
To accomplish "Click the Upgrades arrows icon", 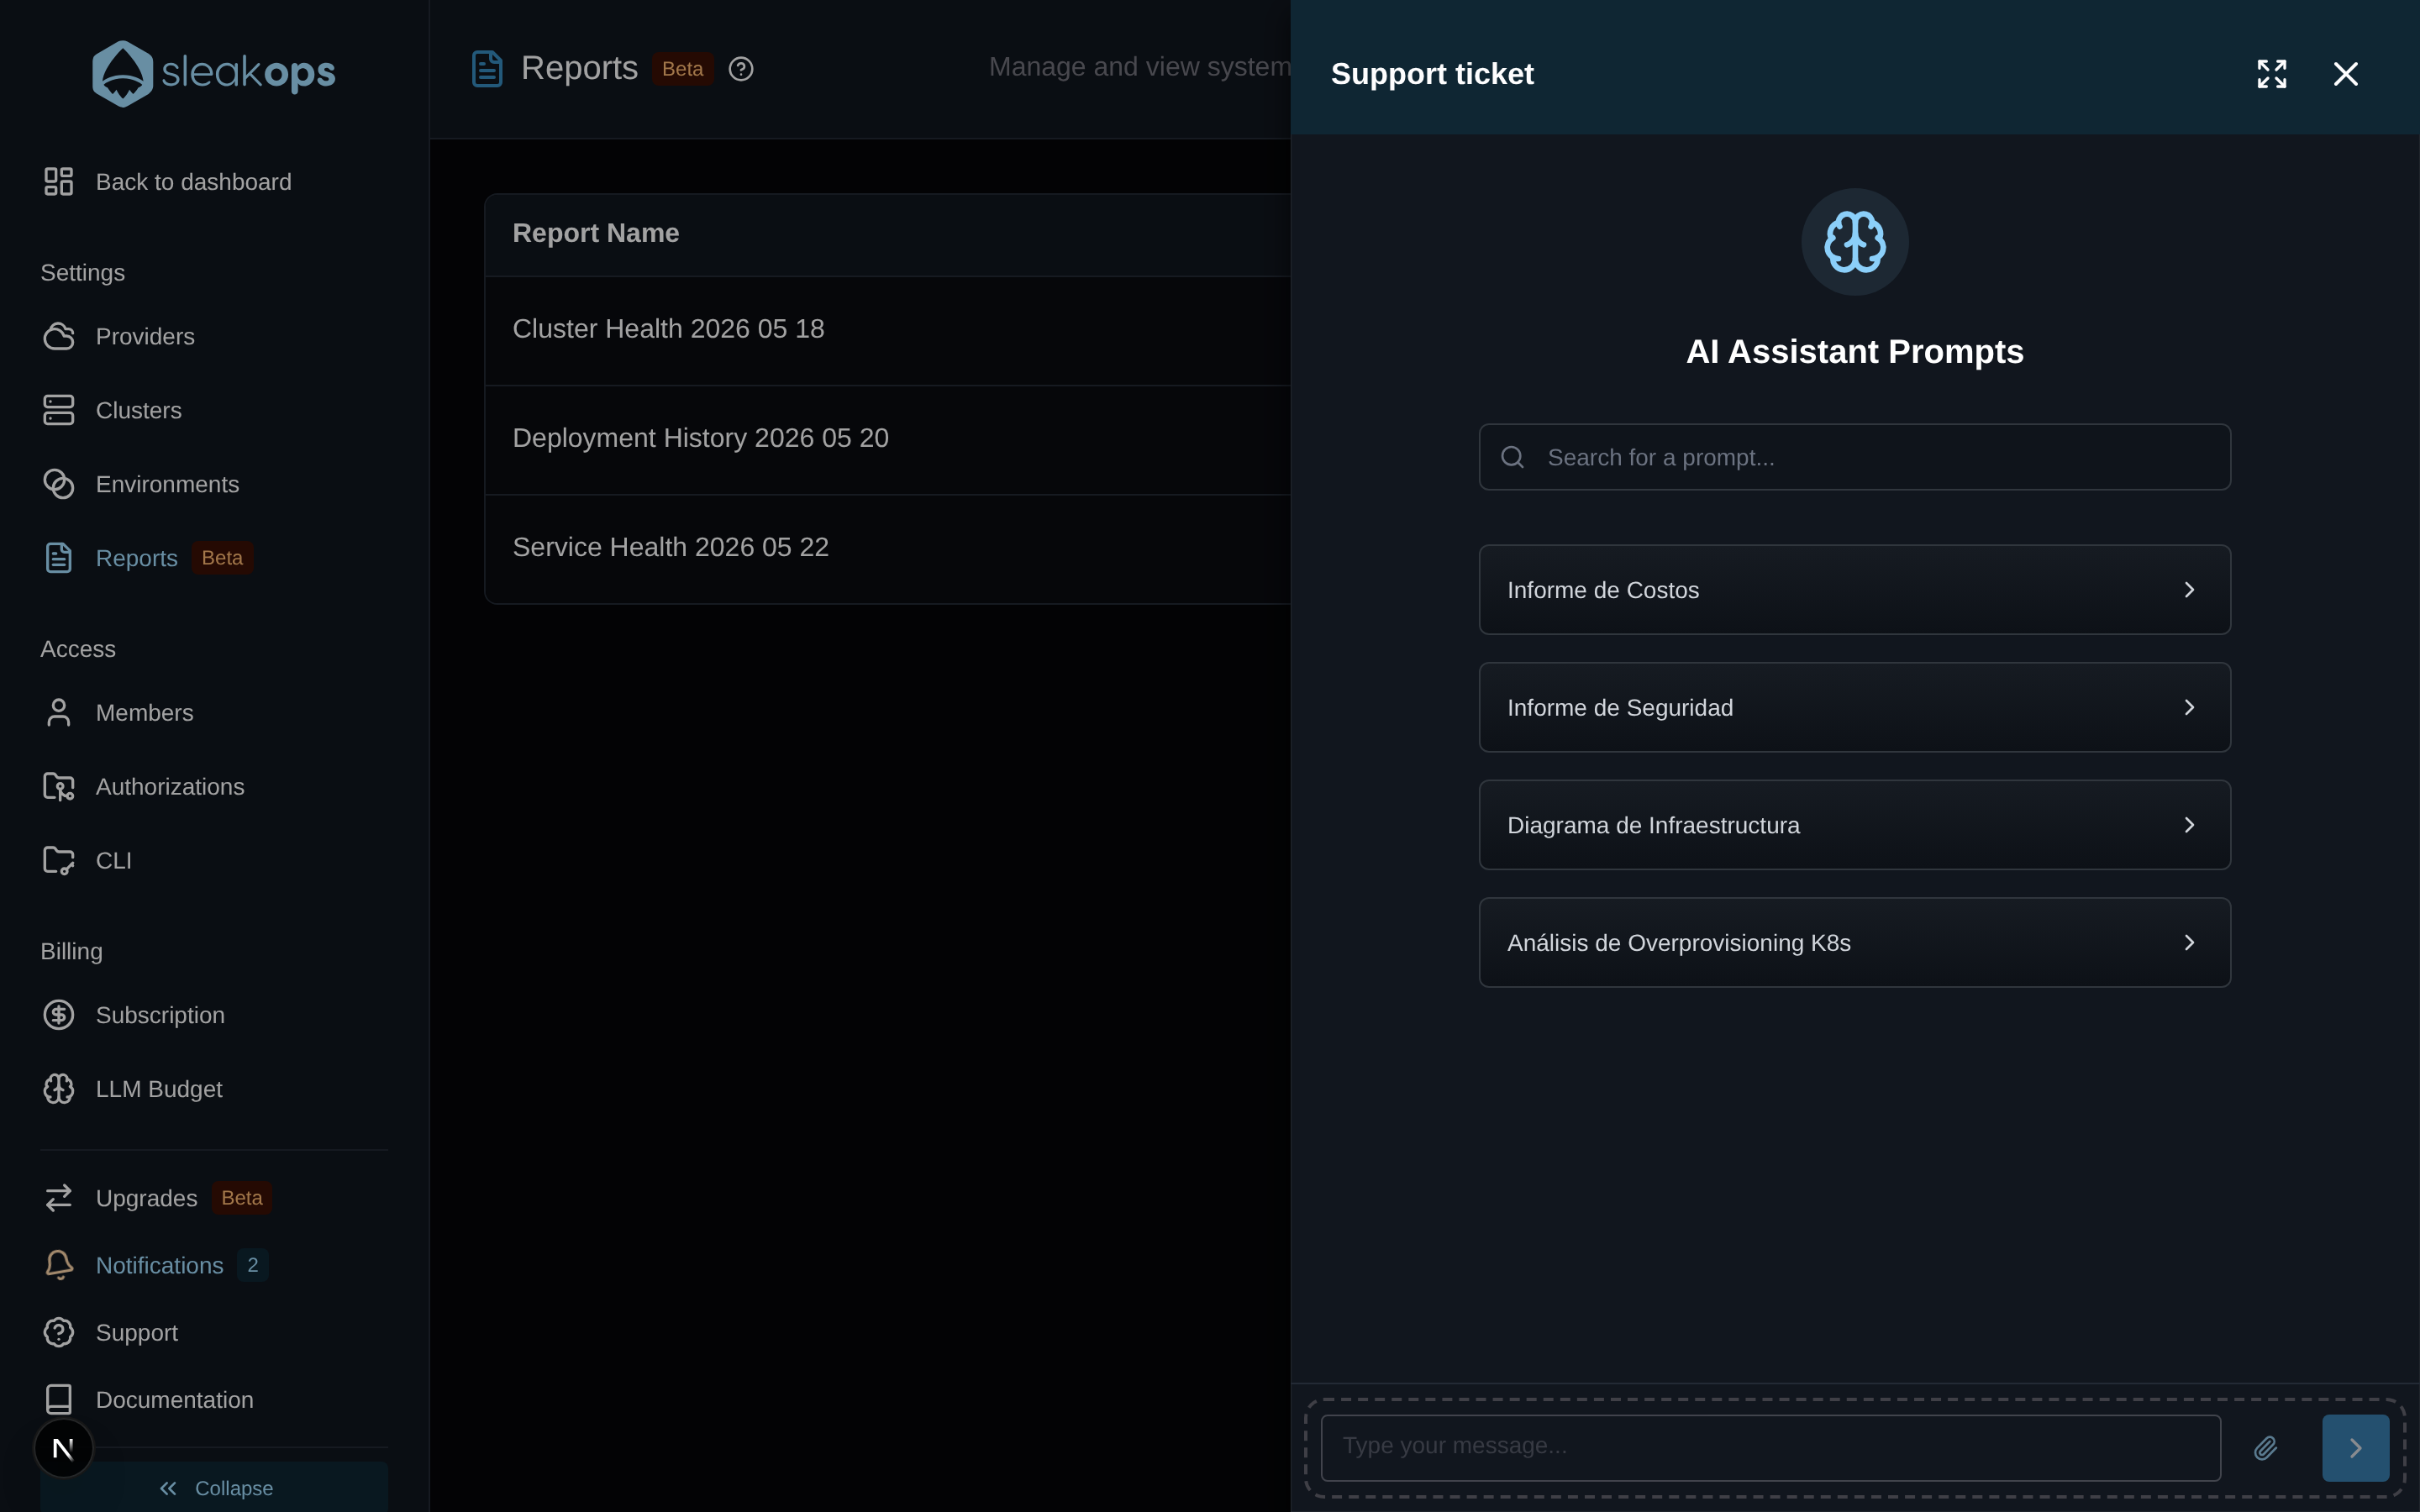I will click(x=59, y=1198).
